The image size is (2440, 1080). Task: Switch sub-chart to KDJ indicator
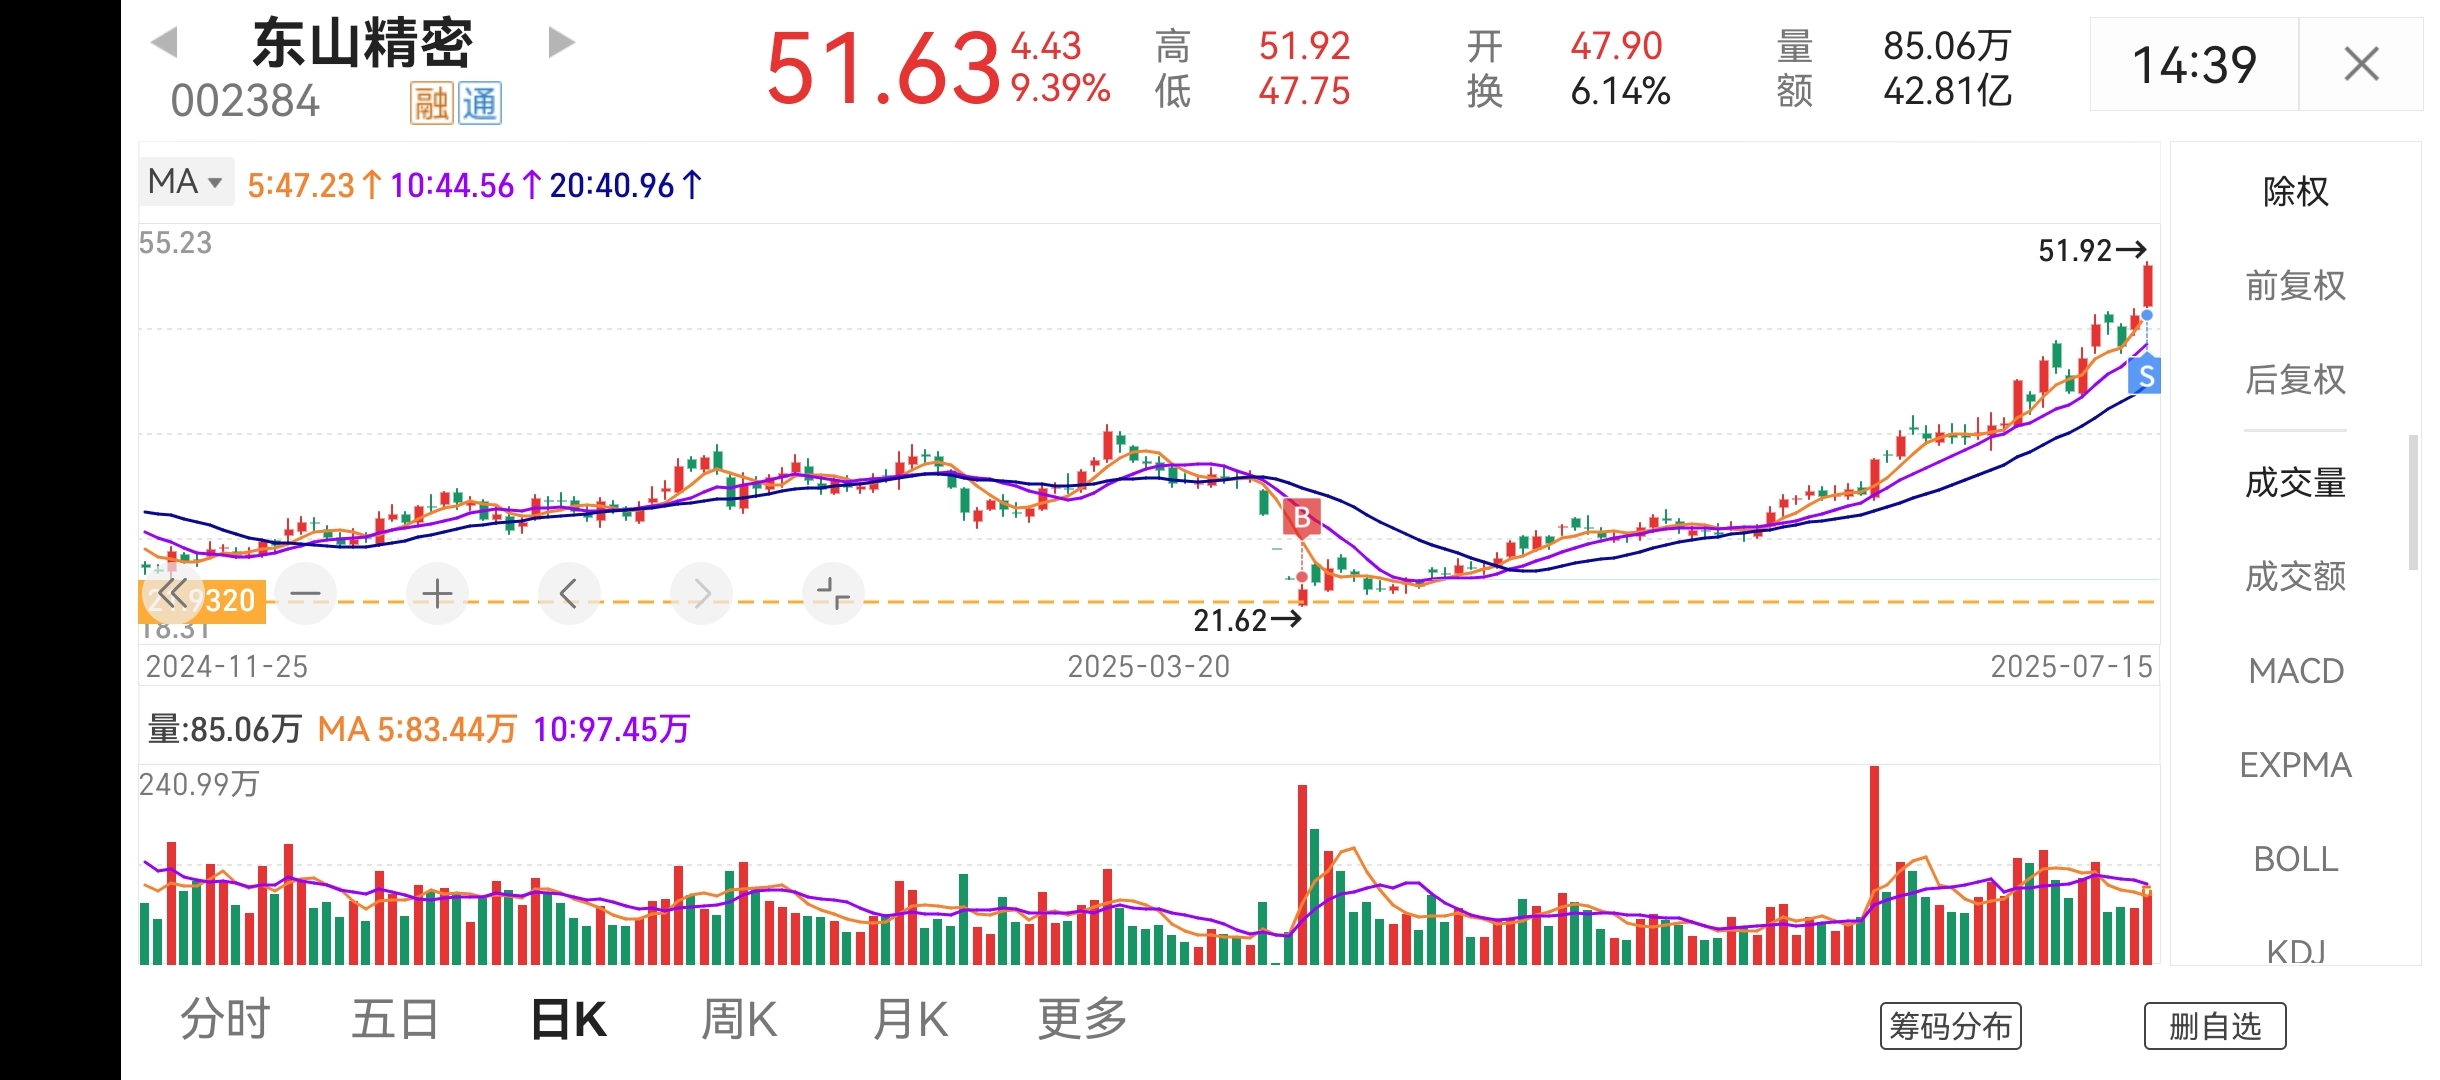(x=2295, y=950)
